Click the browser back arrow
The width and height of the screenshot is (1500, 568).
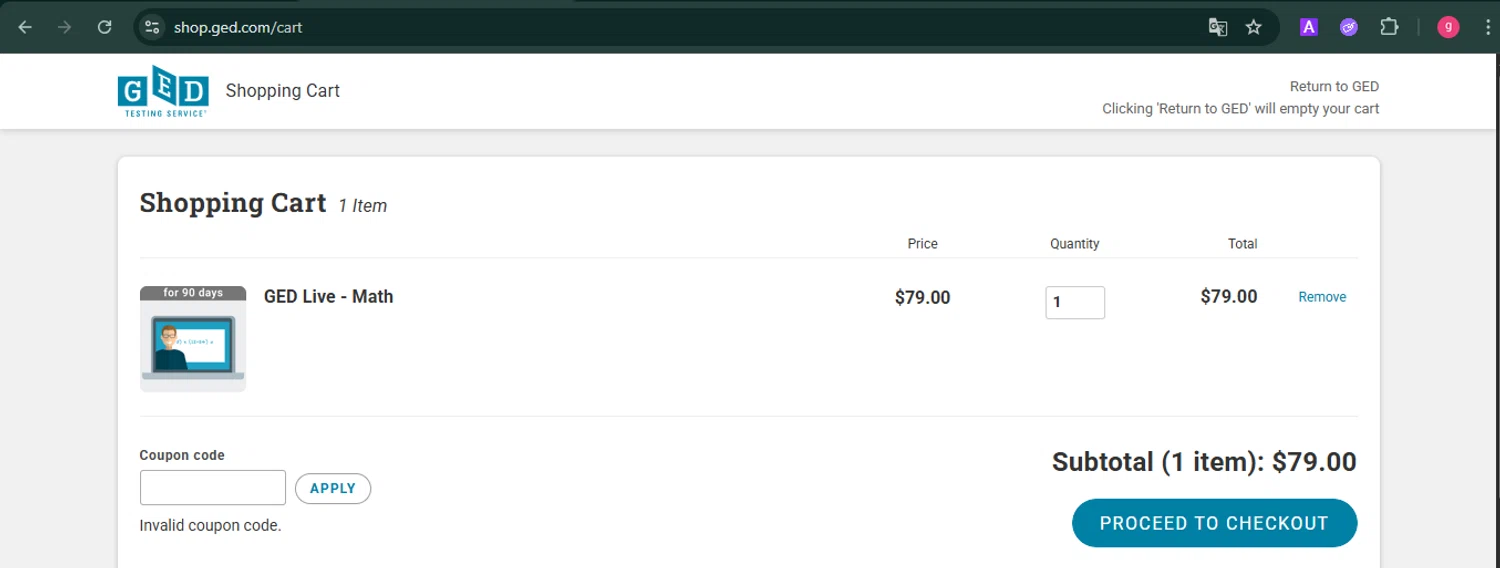25,27
